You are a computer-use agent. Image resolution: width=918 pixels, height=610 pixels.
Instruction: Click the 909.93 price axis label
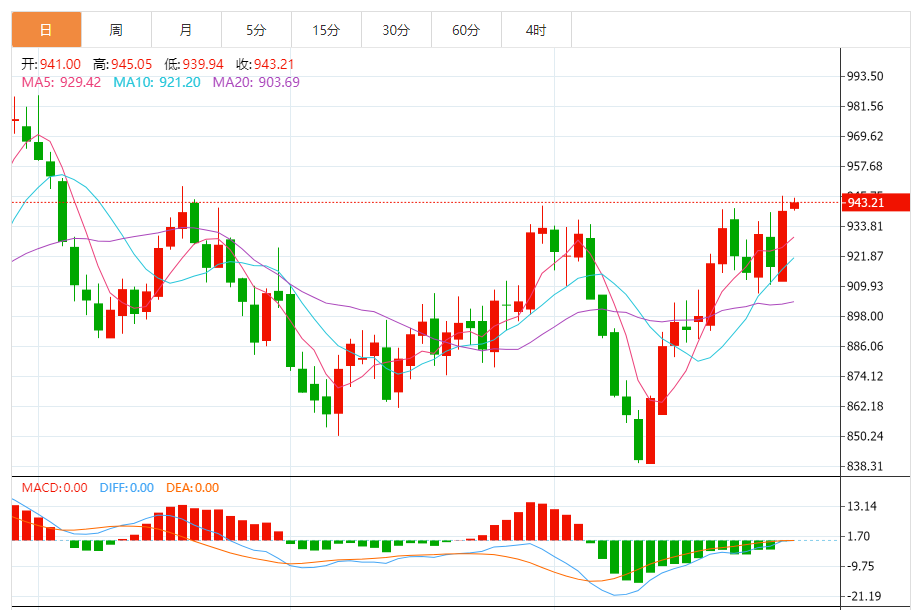coord(865,286)
